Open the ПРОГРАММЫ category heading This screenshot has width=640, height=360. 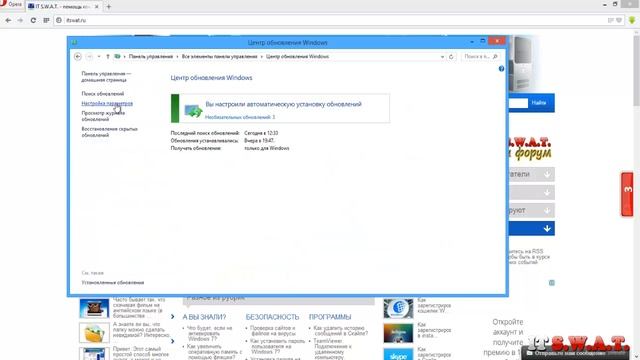[330, 317]
